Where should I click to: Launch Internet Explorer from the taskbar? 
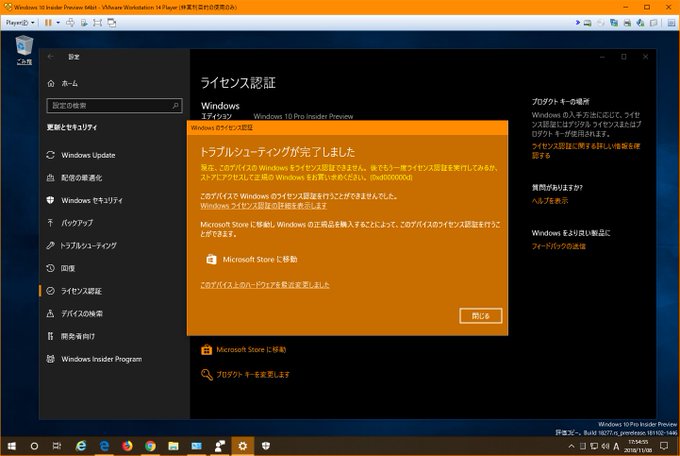81,446
